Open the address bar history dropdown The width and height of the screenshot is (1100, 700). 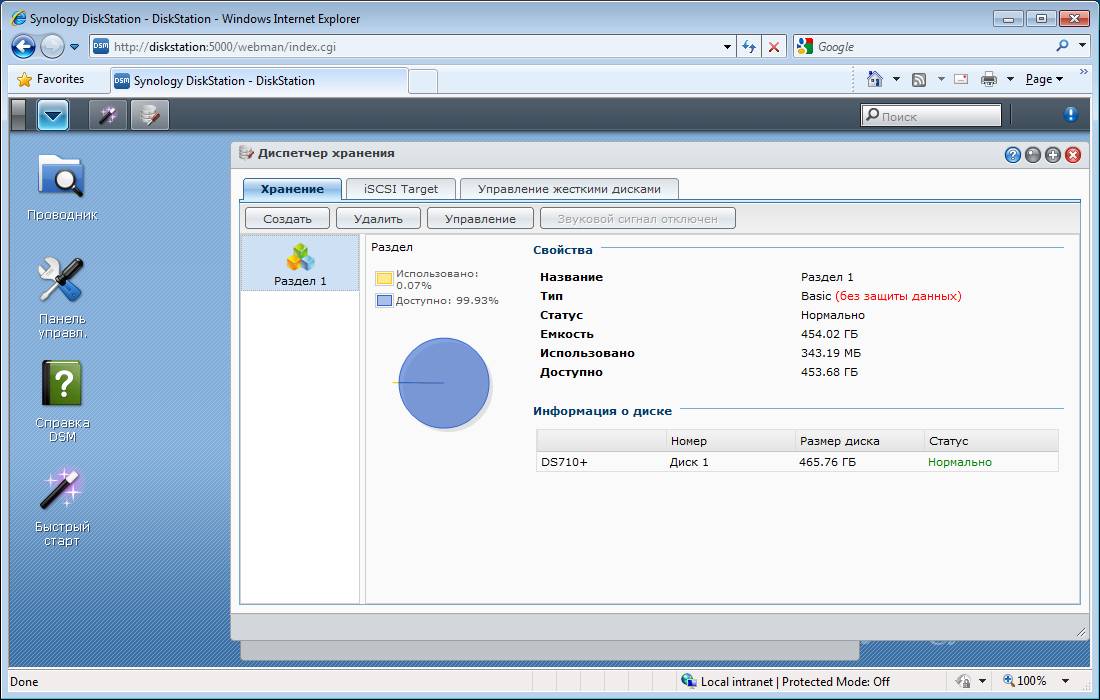(x=727, y=47)
